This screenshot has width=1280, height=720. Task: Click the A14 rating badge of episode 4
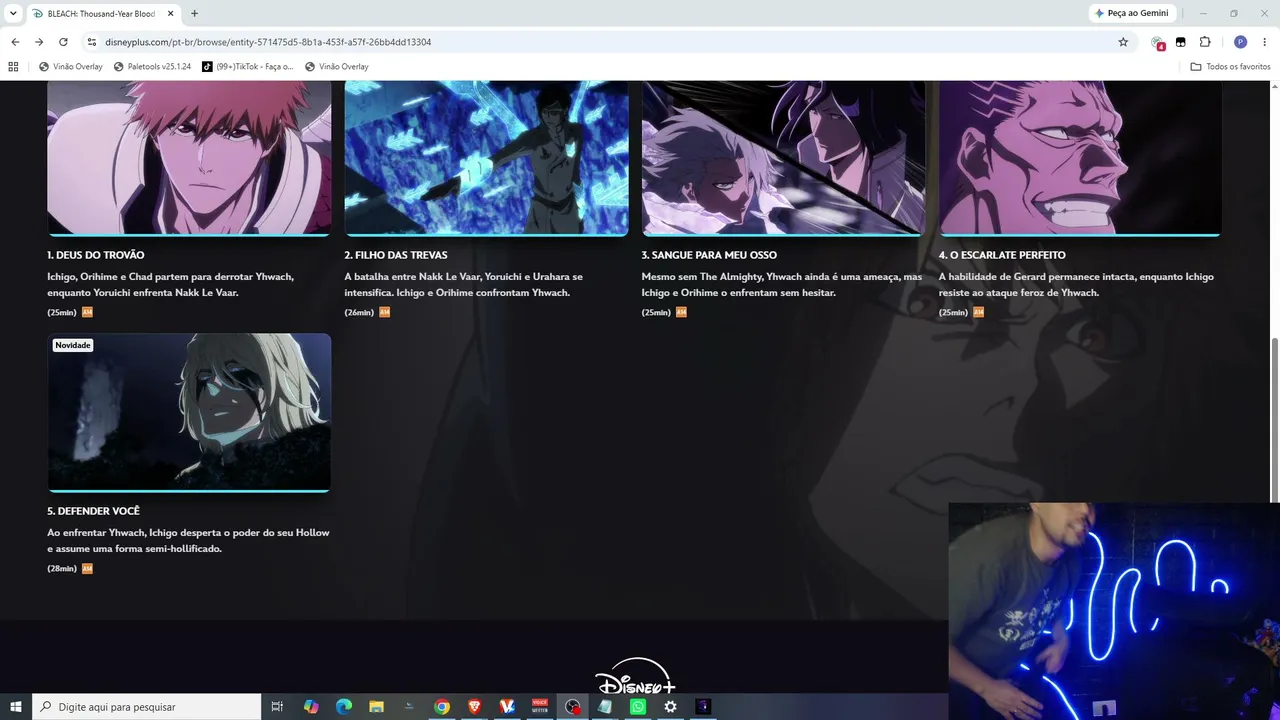pyautogui.click(x=979, y=312)
